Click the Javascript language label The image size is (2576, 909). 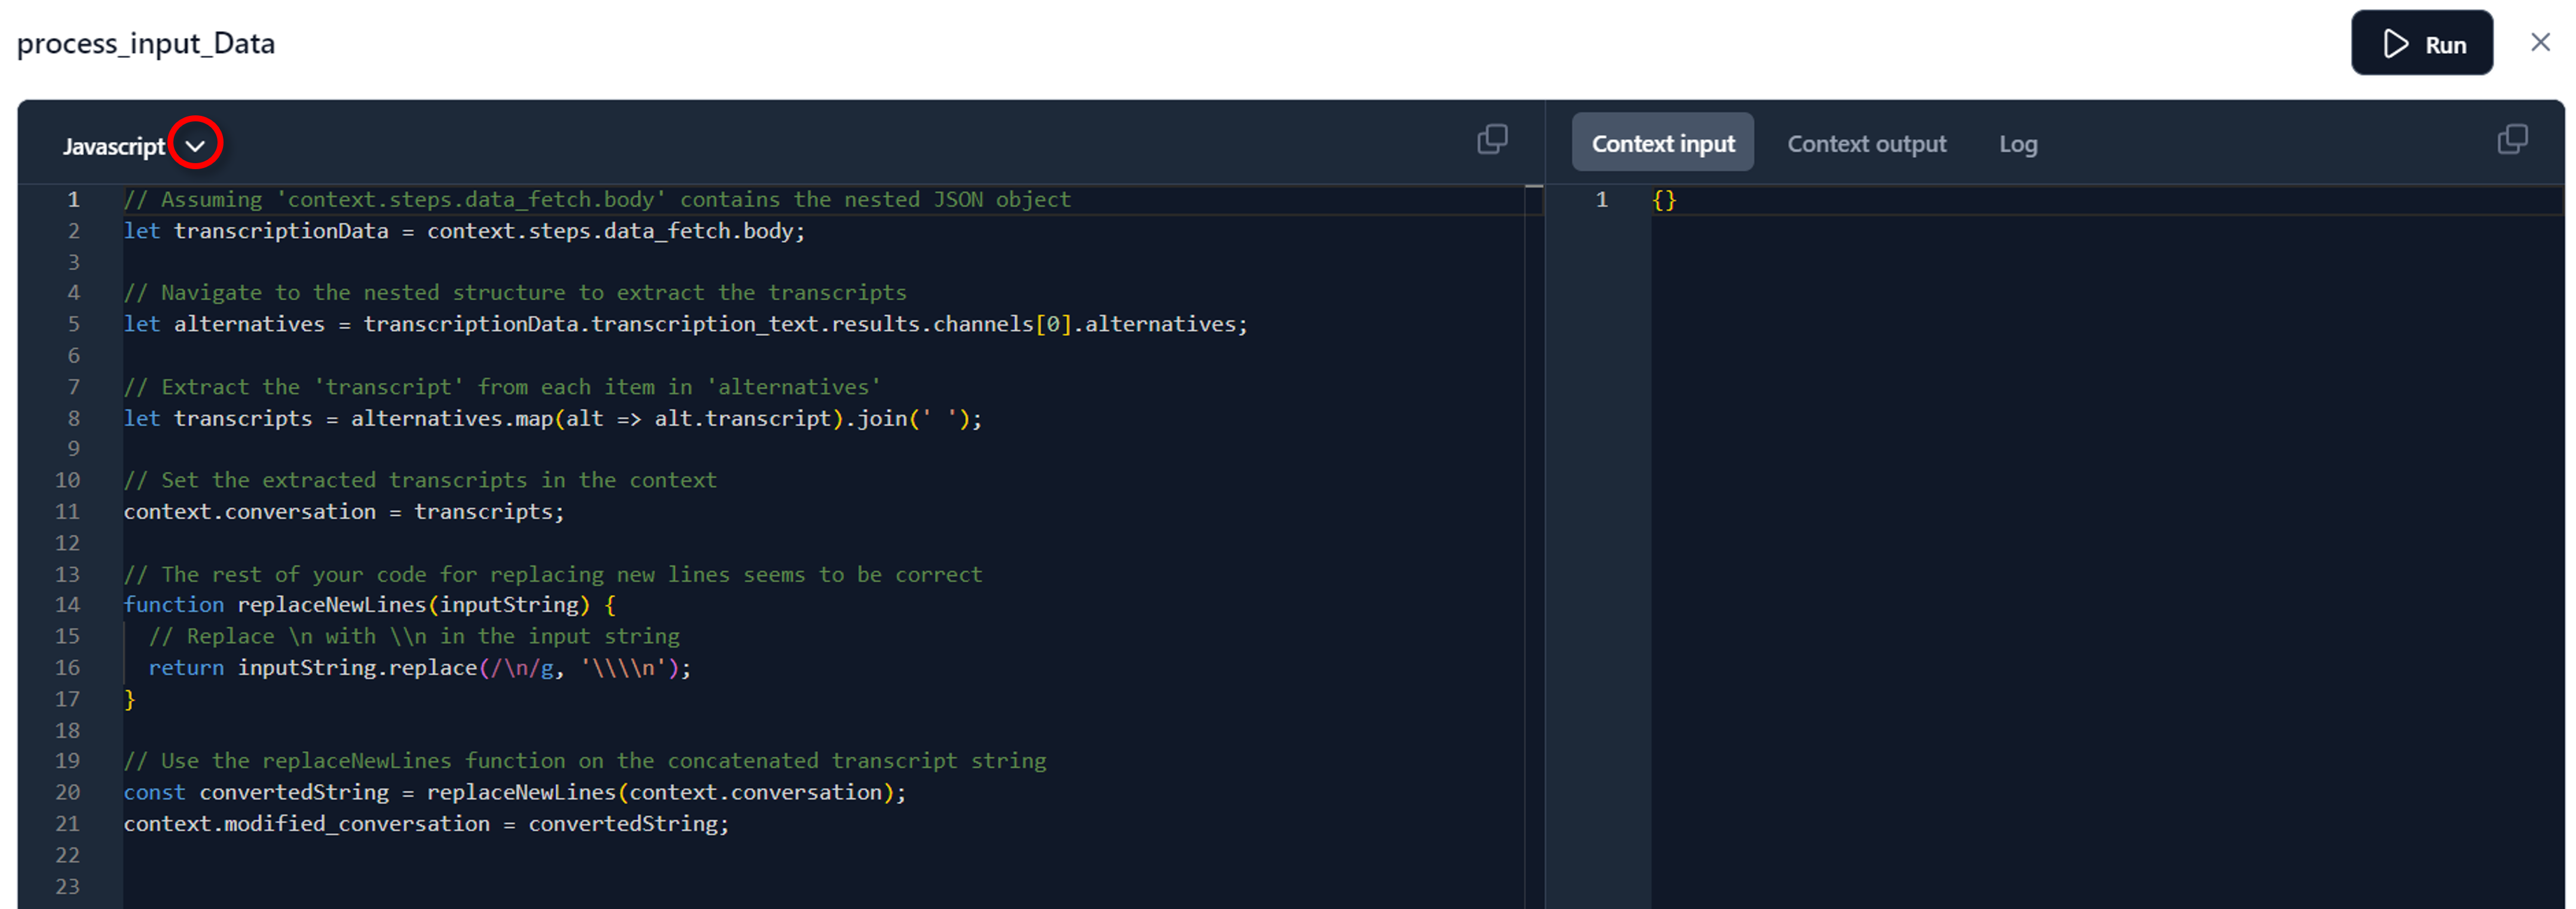tap(114, 146)
